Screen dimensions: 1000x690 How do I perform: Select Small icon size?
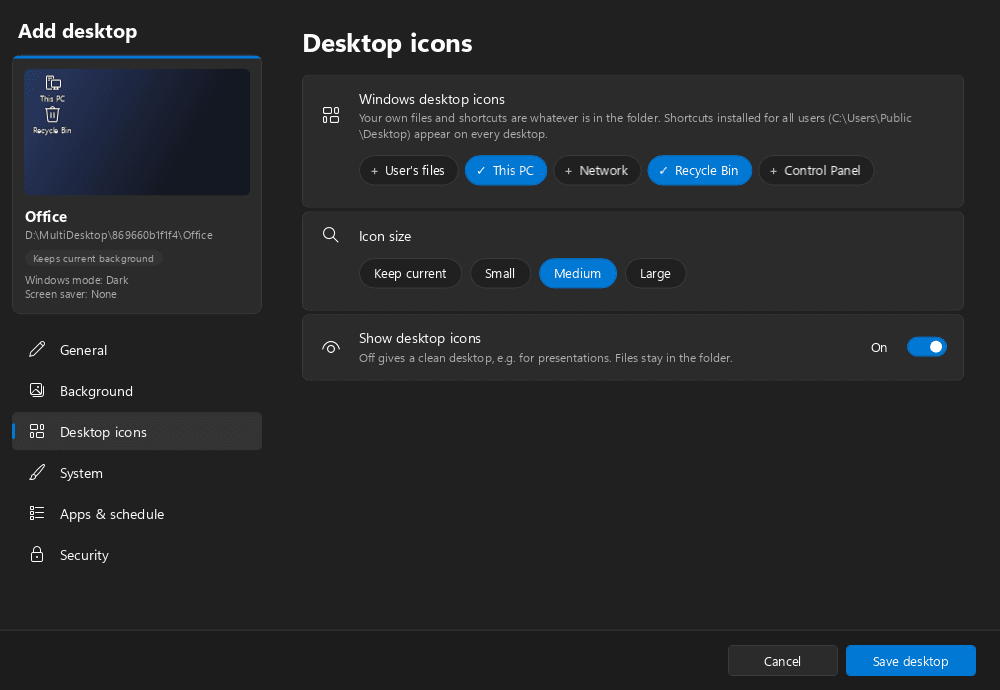pos(500,274)
